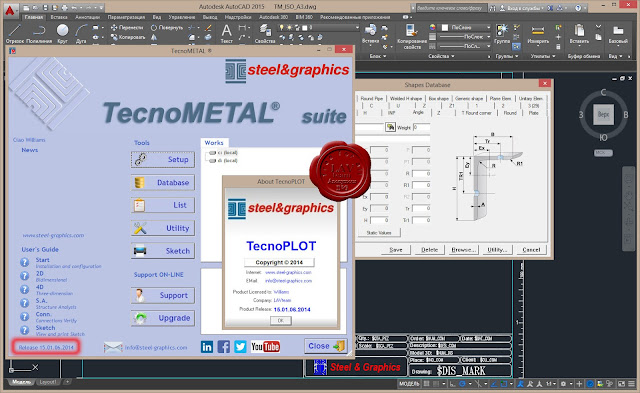
Task: Click the help icon beside S.A. guide
Action: pyautogui.click(x=24, y=303)
